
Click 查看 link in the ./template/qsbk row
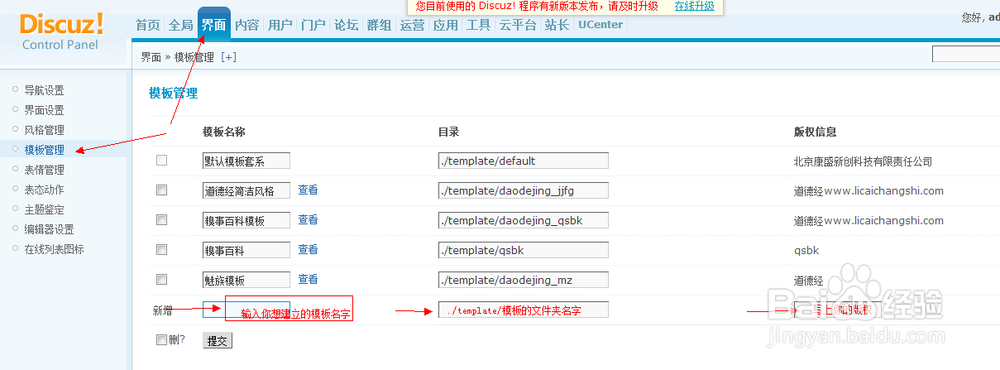308,249
